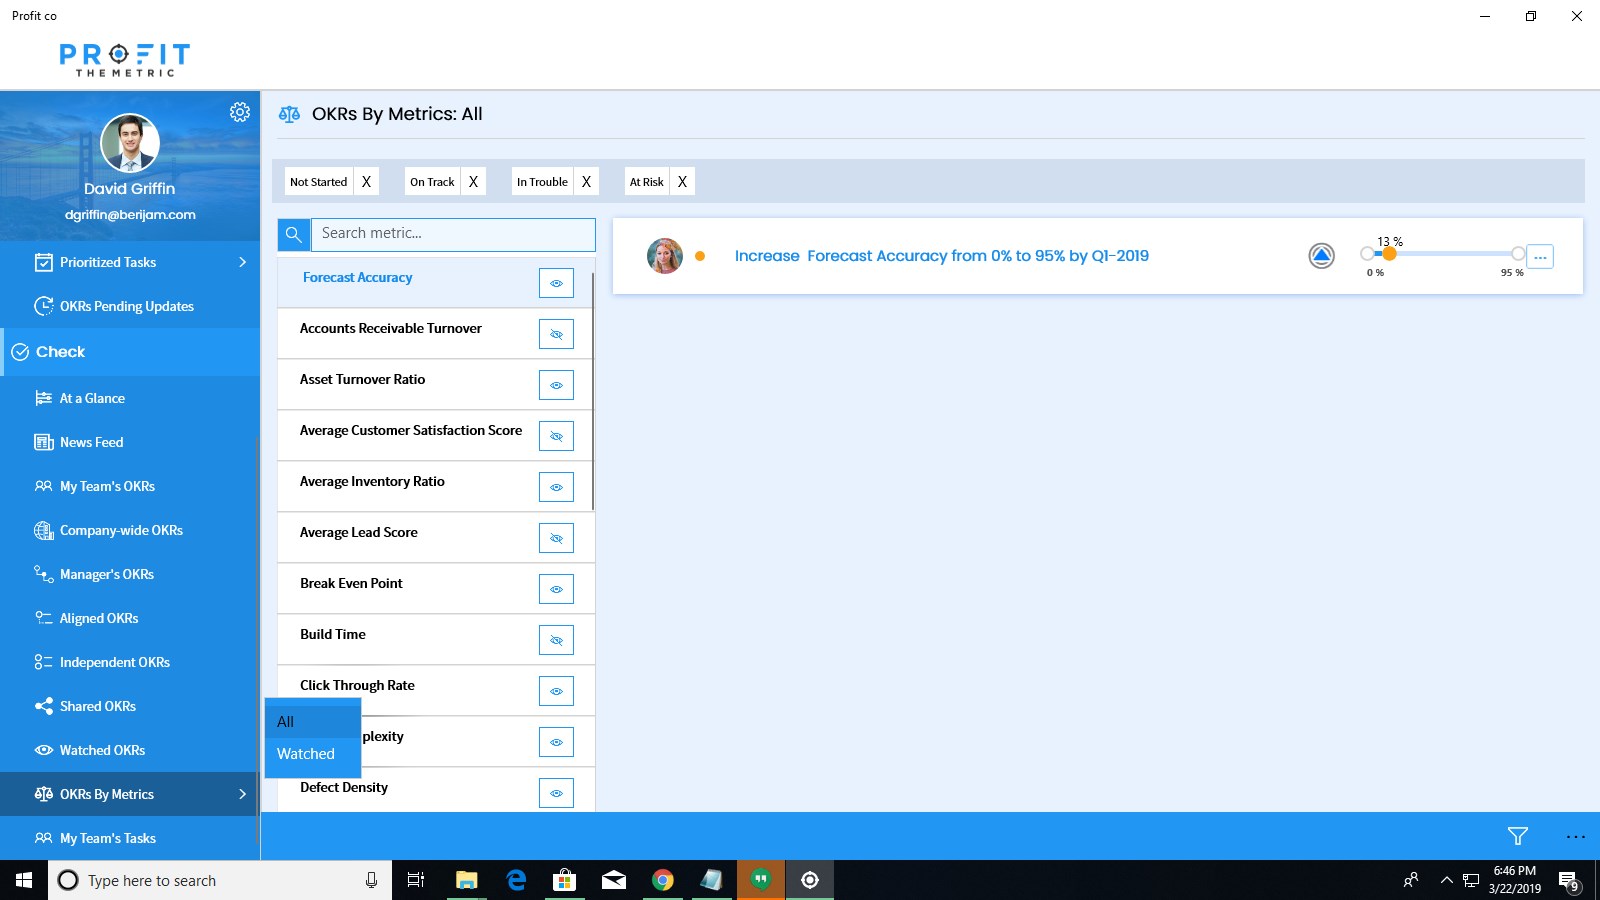Remove the On Track filter
Image resolution: width=1600 pixels, height=900 pixels.
(x=473, y=182)
